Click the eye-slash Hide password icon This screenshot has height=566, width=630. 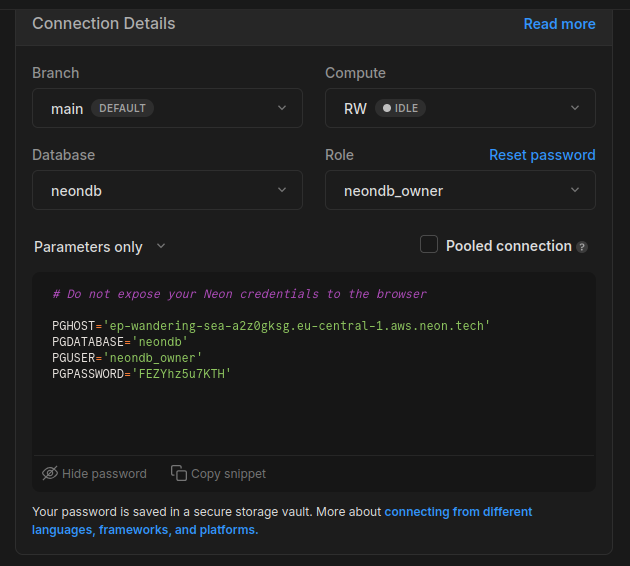[50, 473]
